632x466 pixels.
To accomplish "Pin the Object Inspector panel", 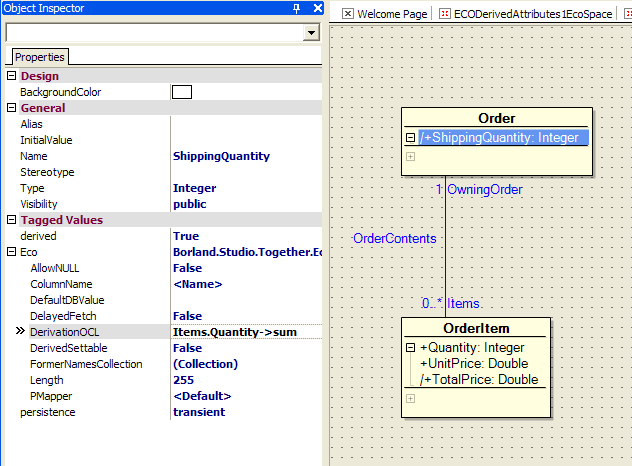I will [x=297, y=8].
